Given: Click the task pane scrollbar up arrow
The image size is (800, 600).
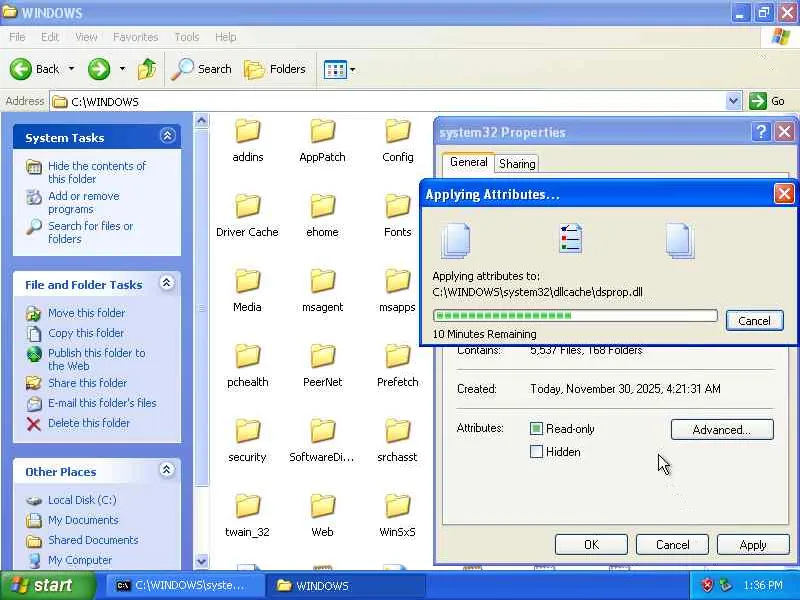Looking at the screenshot, I should 202,121.
